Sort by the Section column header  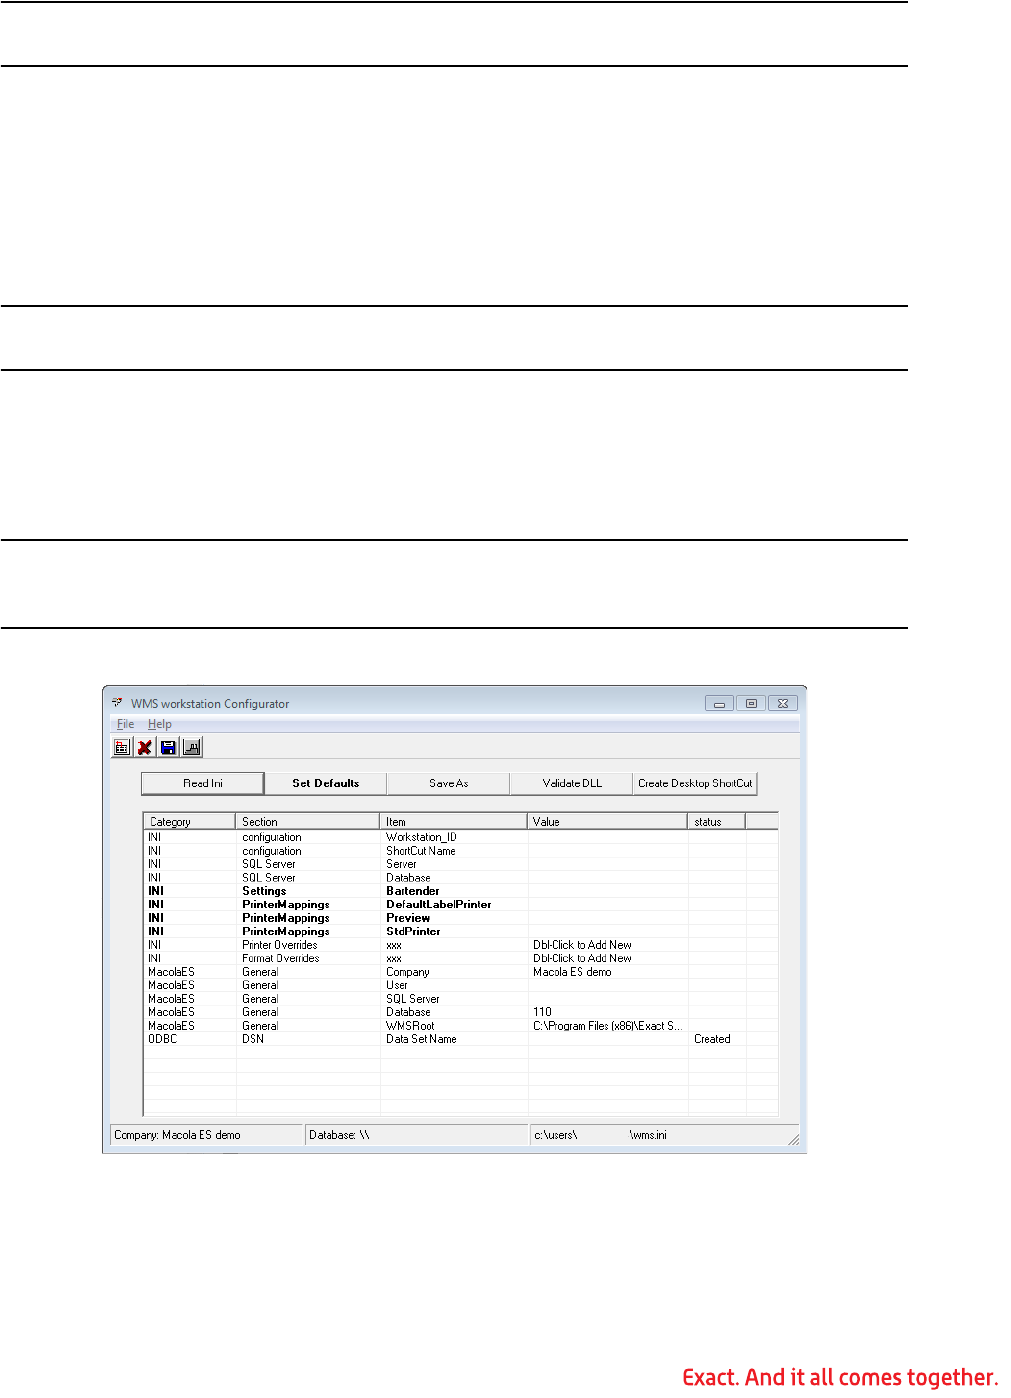308,822
